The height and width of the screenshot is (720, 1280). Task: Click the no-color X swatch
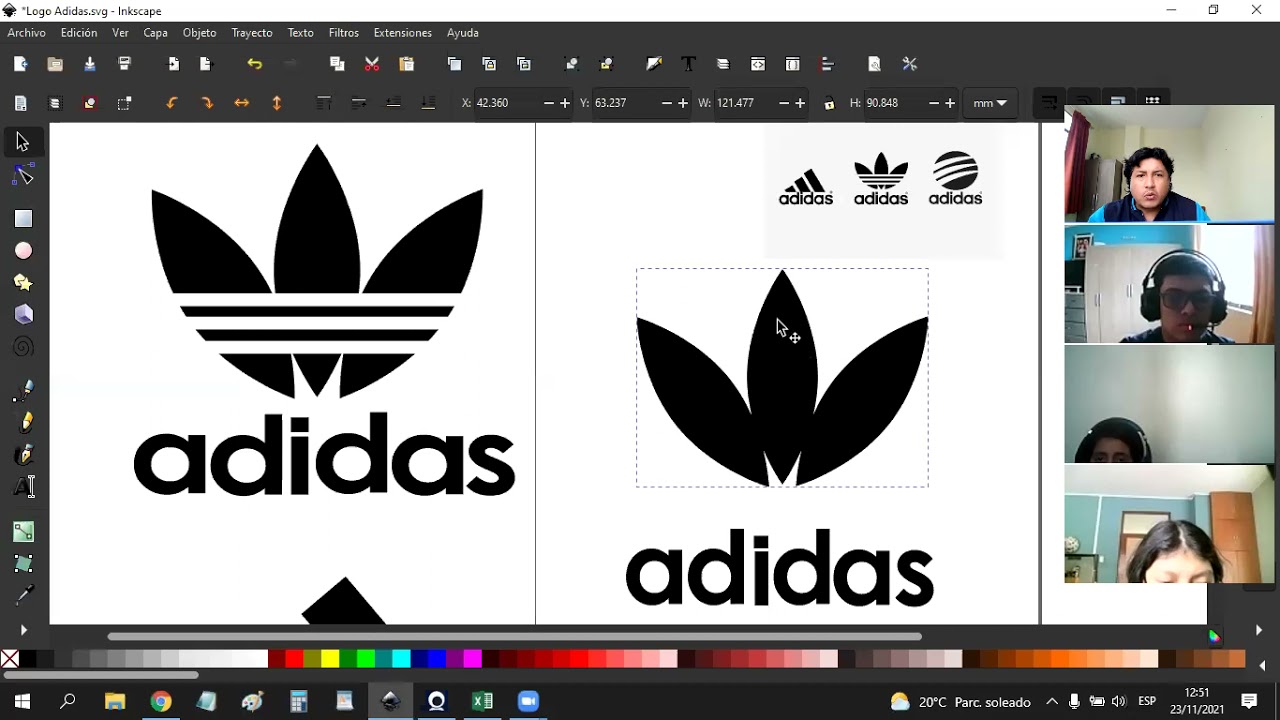tap(9, 659)
